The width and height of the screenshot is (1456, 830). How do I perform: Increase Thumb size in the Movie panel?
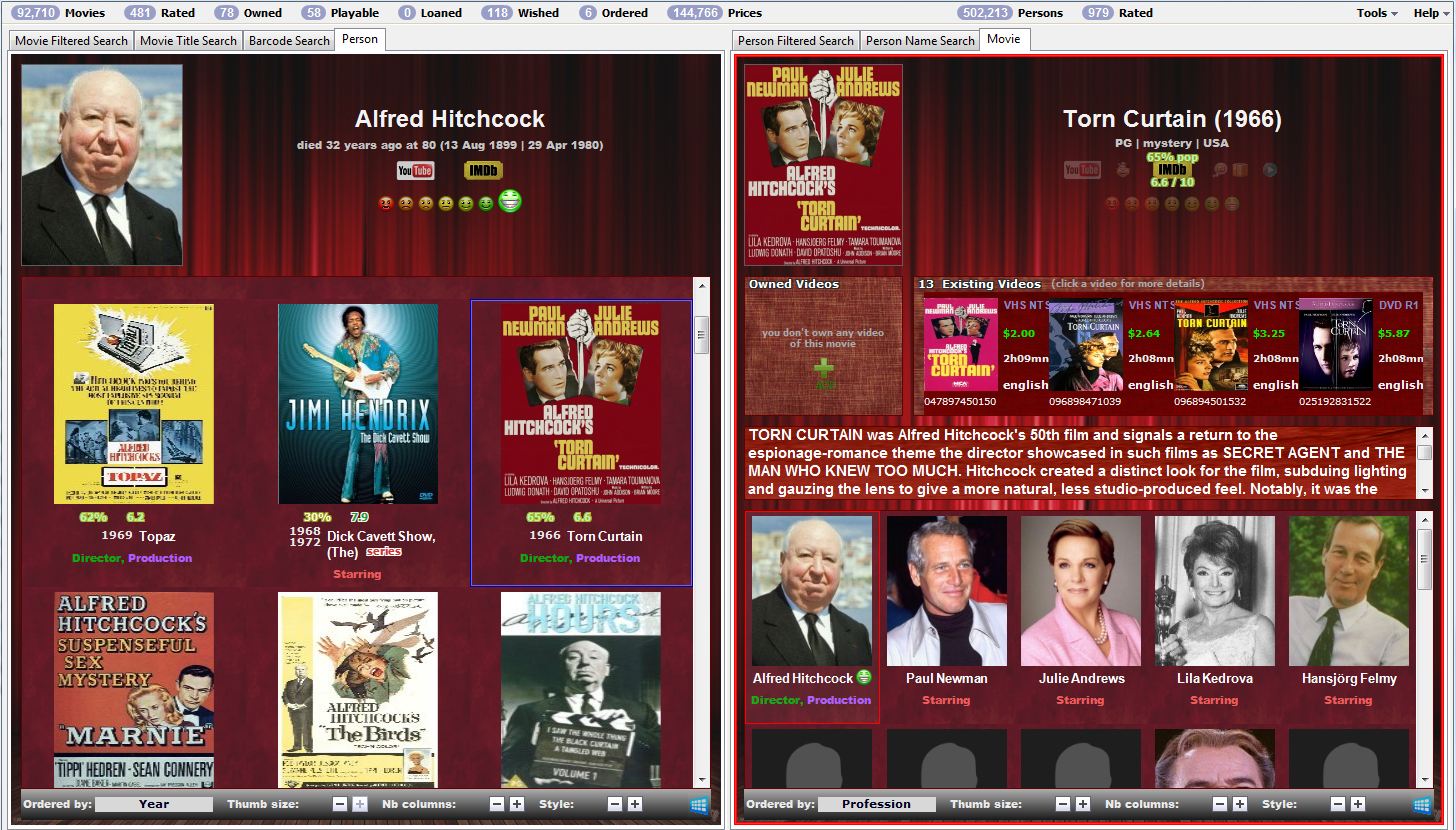tap(1083, 804)
